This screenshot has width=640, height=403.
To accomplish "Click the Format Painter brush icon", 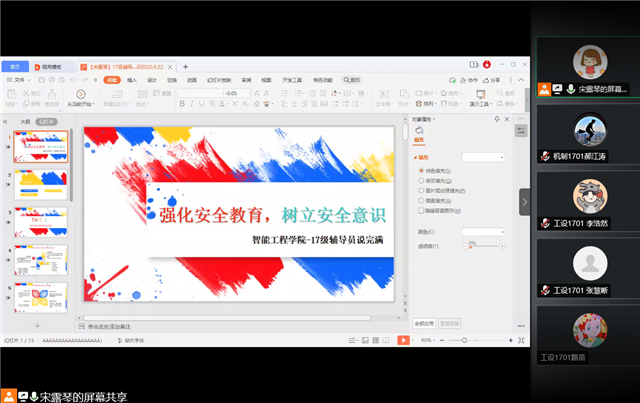I will pyautogui.click(x=52, y=94).
